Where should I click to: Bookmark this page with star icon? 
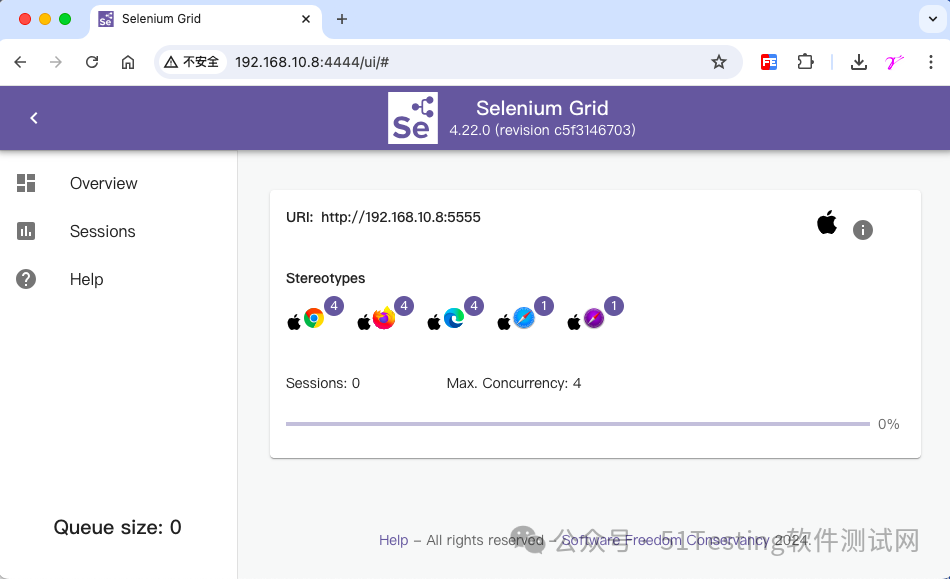(x=719, y=62)
